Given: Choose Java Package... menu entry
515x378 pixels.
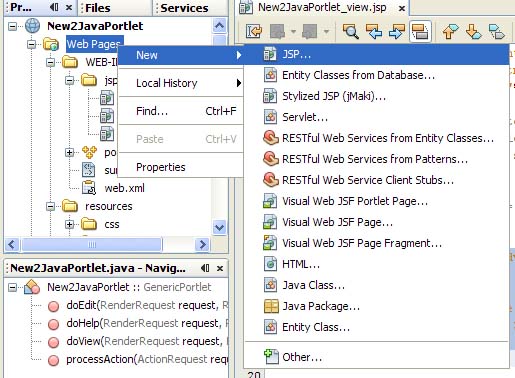Looking at the screenshot, I should [x=376, y=306].
